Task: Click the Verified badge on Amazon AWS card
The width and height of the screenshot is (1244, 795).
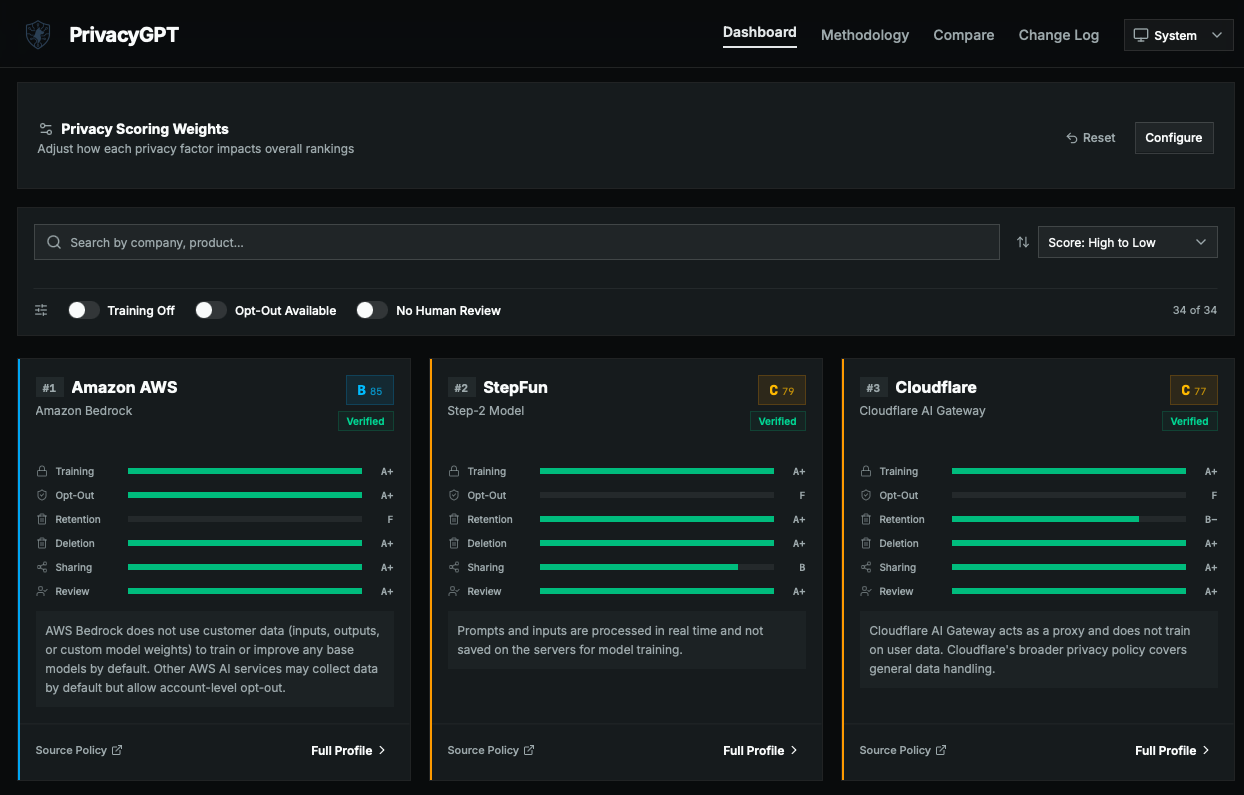Action: point(366,421)
